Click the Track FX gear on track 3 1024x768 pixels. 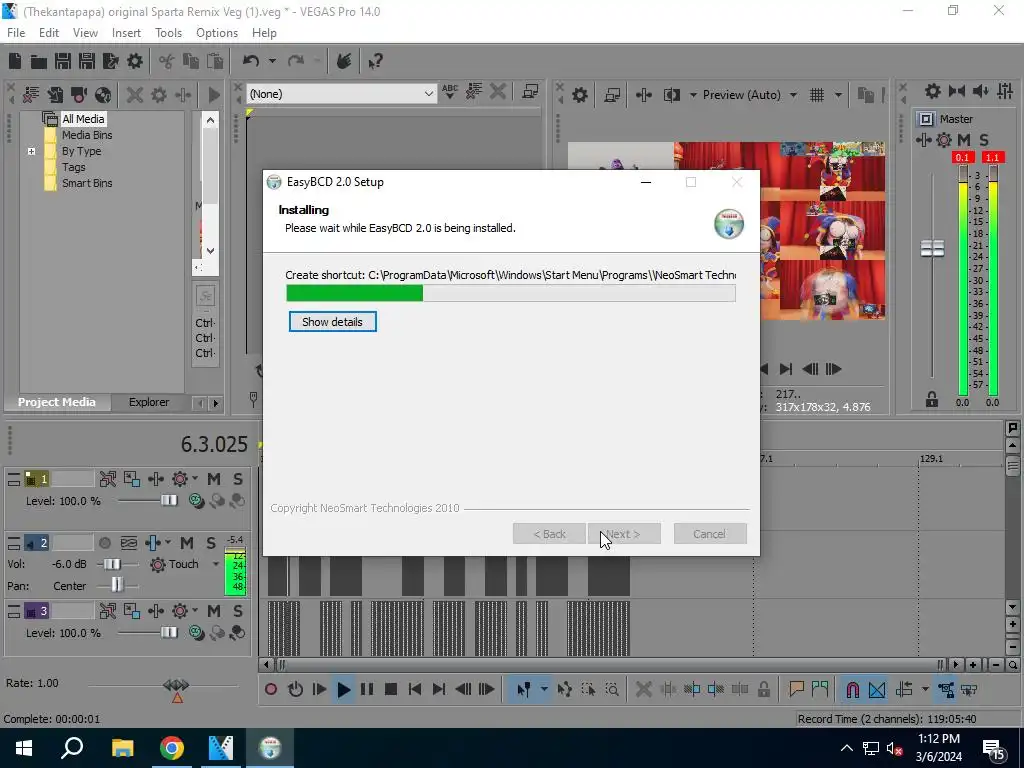(180, 611)
